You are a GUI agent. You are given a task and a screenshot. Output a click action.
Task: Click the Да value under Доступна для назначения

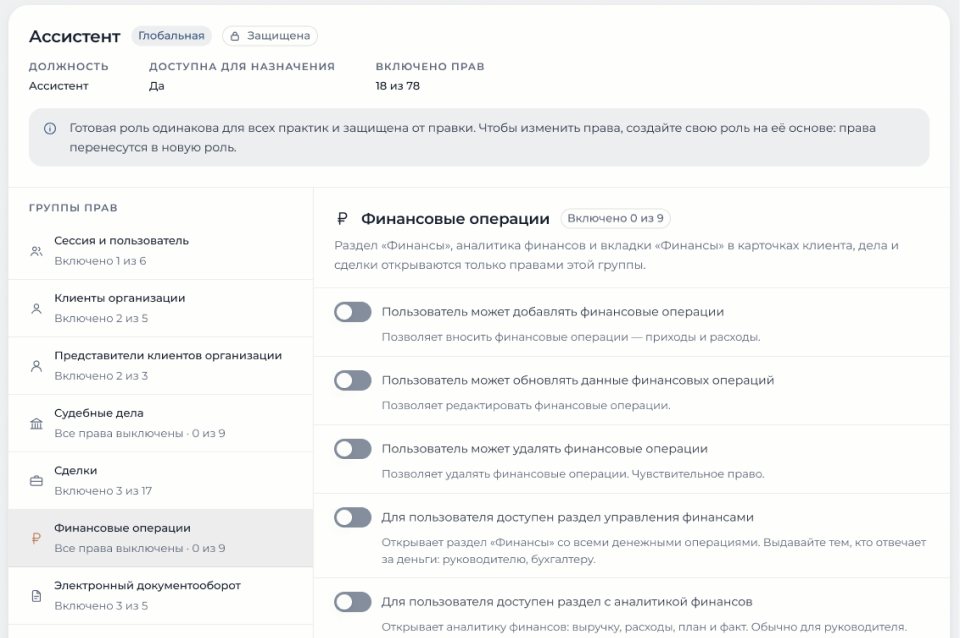click(157, 86)
